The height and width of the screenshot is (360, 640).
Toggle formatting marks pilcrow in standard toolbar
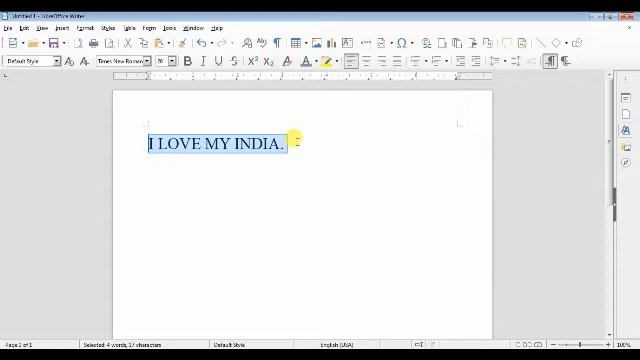[x=277, y=43]
